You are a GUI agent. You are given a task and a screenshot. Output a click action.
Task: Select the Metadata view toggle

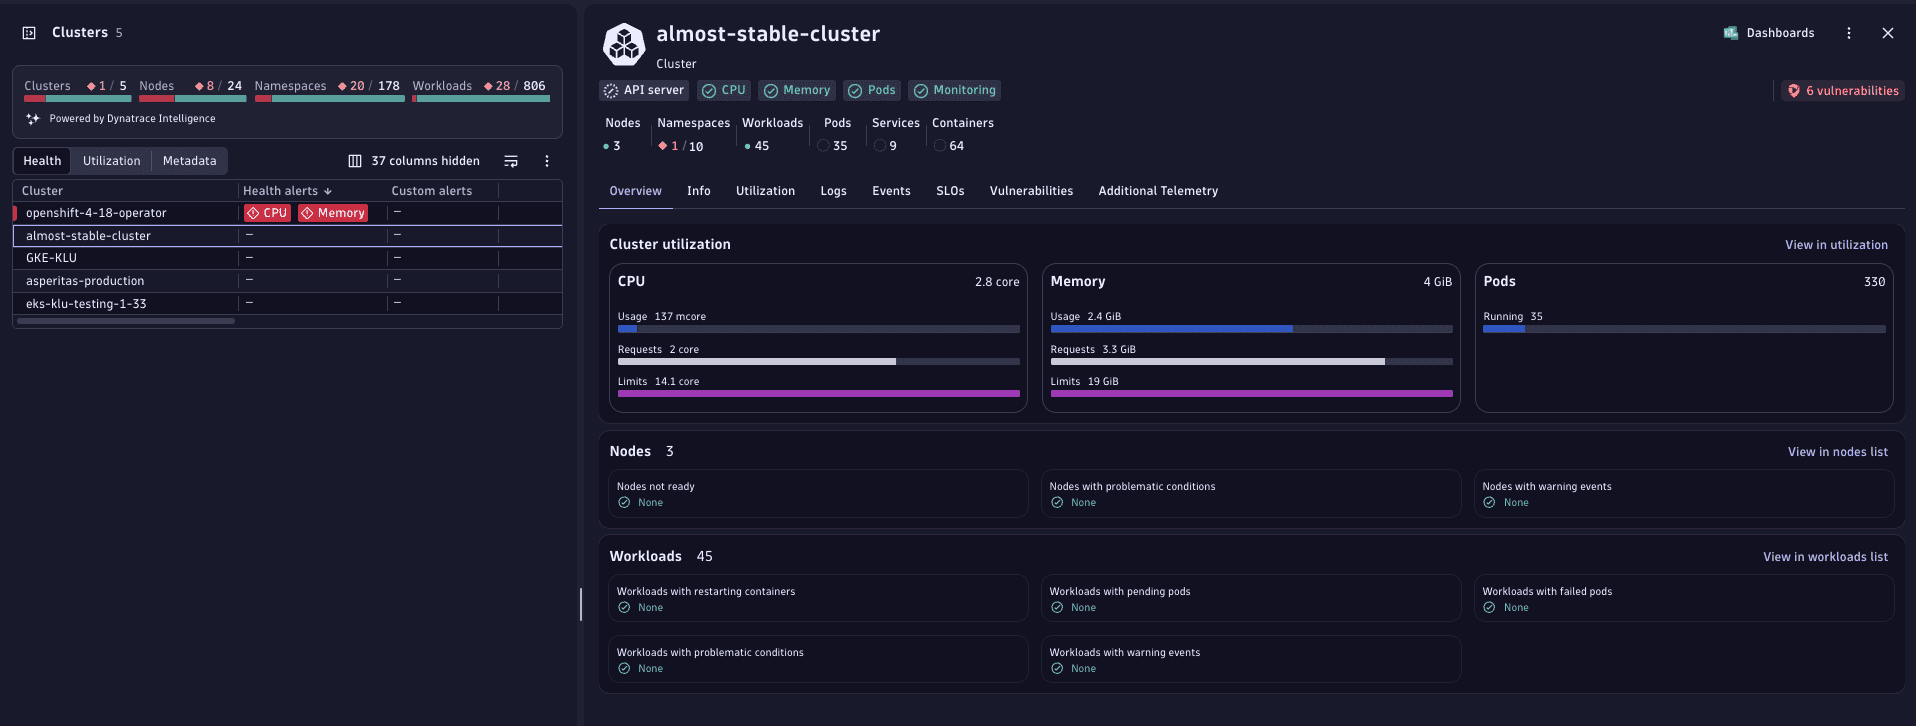point(189,161)
